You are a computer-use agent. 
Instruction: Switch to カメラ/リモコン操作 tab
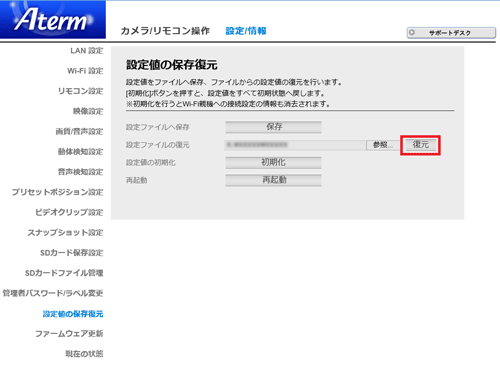(165, 31)
